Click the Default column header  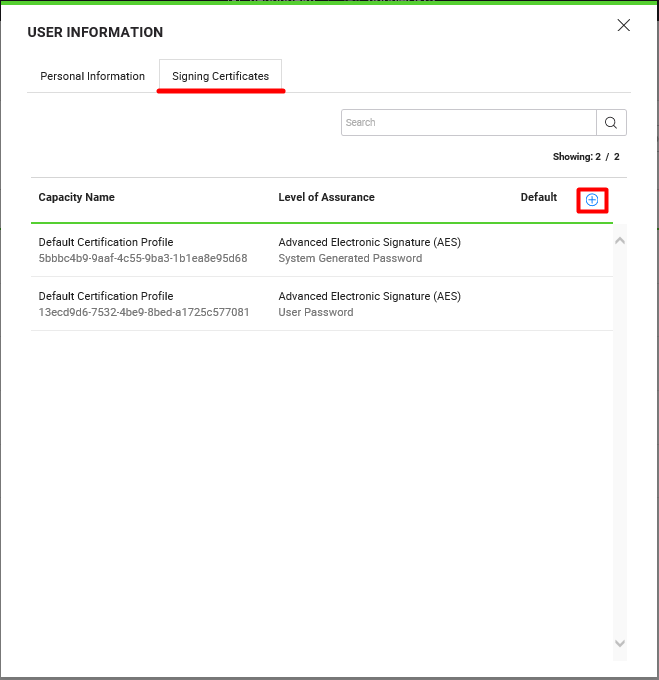click(x=538, y=197)
